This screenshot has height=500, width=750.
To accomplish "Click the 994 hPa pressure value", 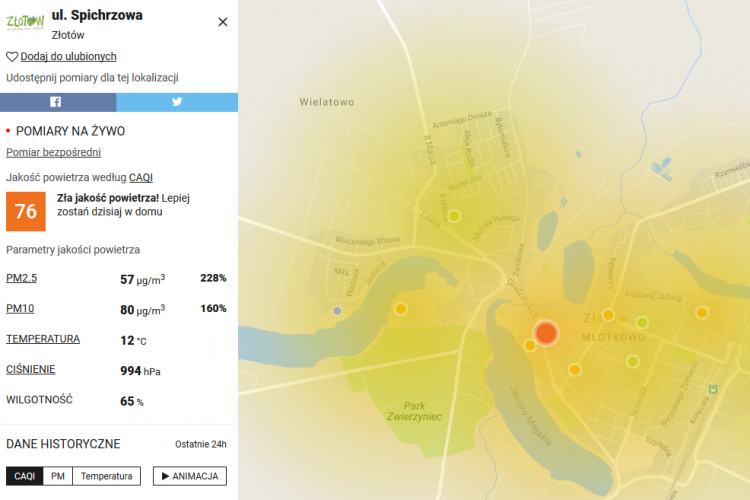I will pos(140,371).
